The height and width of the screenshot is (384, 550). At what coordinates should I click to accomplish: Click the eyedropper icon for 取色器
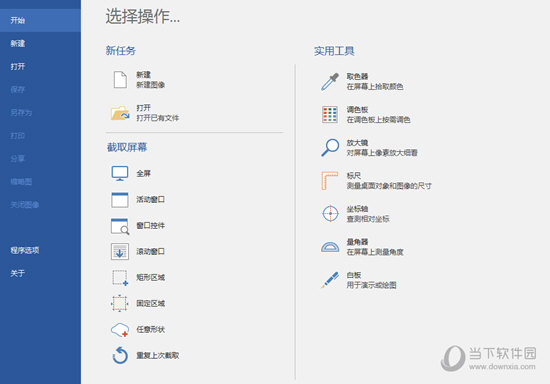pos(330,81)
